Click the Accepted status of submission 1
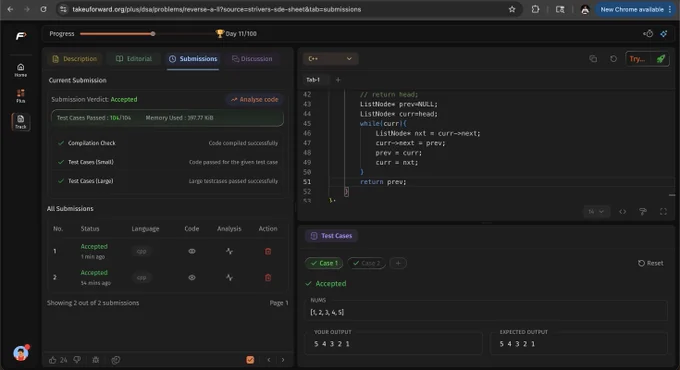This screenshot has height=370, width=680. tap(94, 246)
